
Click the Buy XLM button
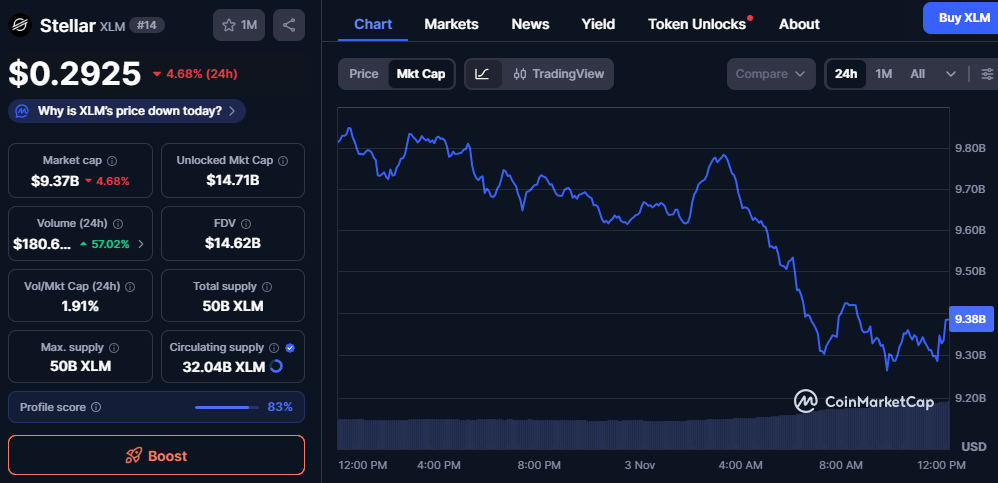click(963, 18)
